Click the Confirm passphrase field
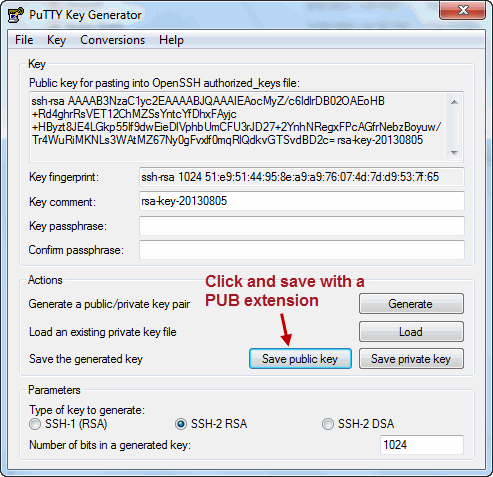The image size is (493, 477). (302, 250)
